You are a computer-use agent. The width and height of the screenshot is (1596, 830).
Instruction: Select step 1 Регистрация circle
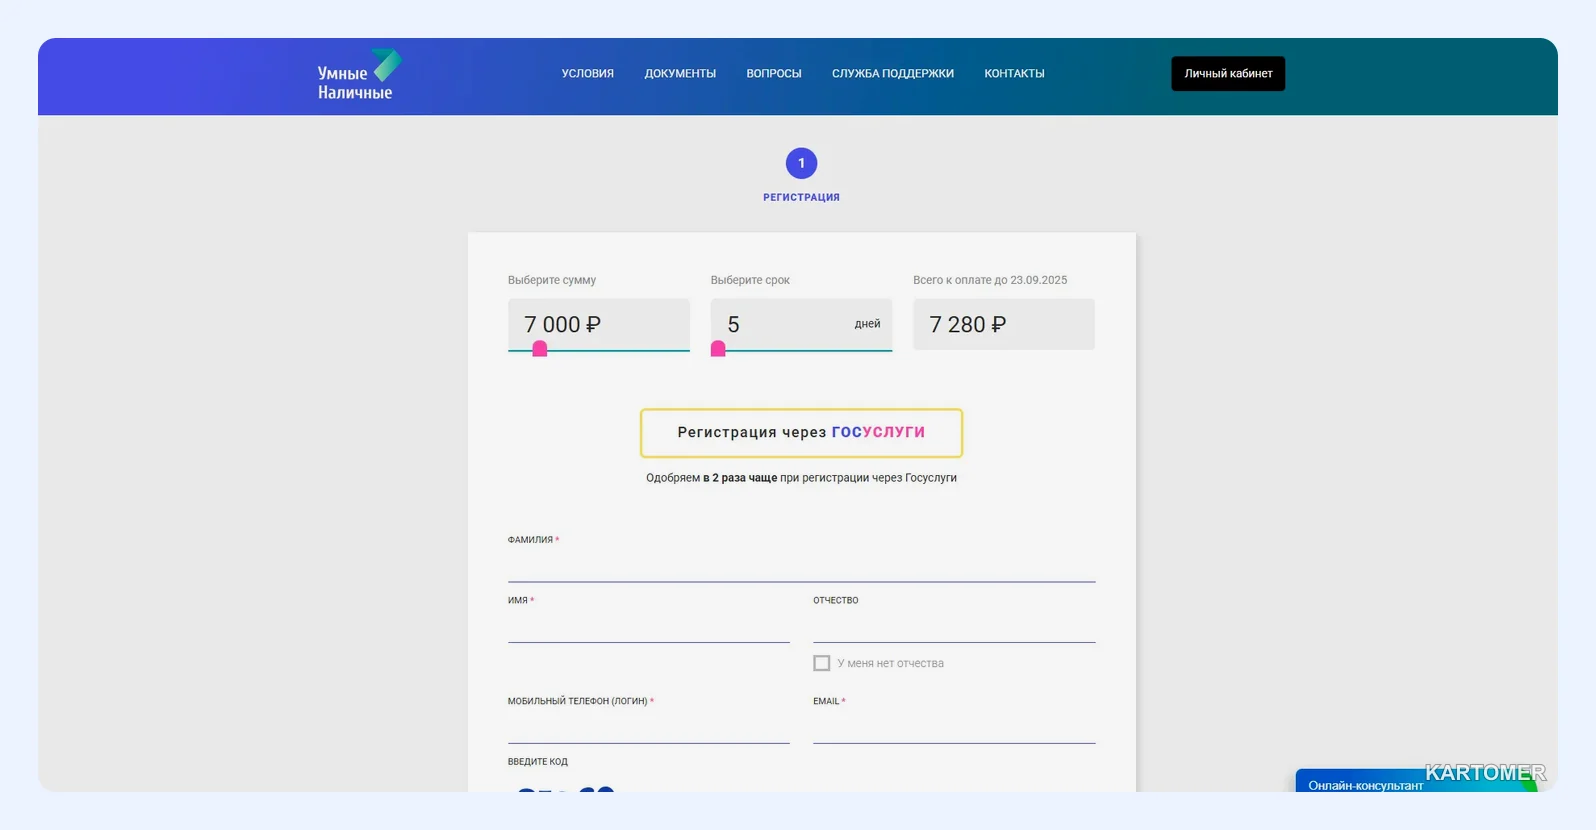click(801, 163)
